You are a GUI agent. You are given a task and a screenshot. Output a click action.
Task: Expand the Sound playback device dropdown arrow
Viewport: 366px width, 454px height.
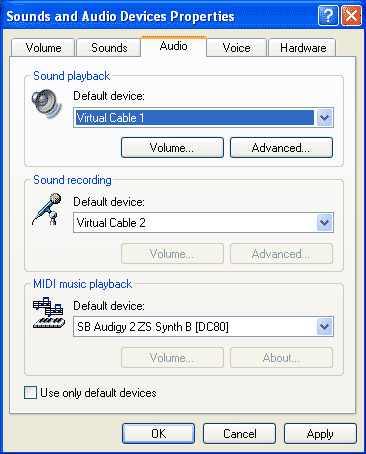(x=324, y=118)
